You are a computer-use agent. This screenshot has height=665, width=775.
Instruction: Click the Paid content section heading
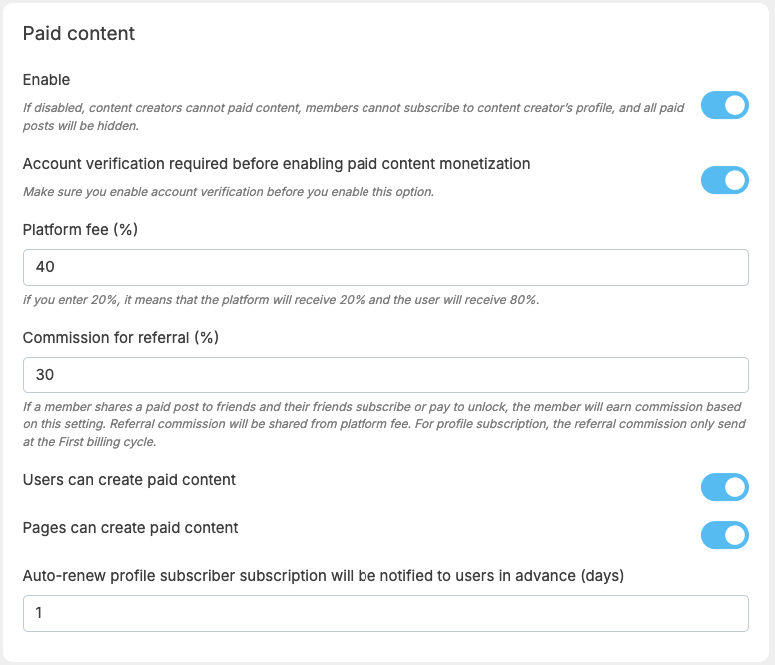[79, 34]
